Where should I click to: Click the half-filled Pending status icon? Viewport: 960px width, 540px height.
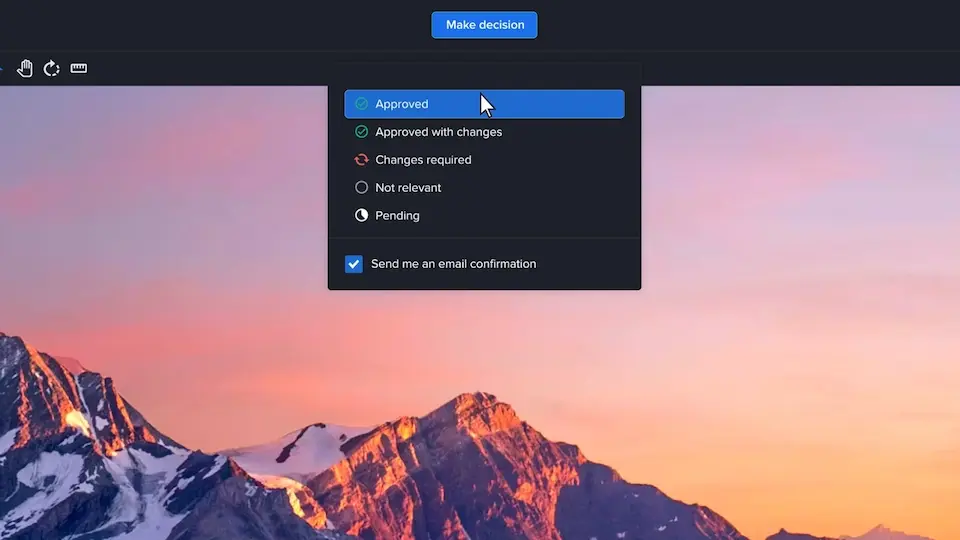click(362, 216)
